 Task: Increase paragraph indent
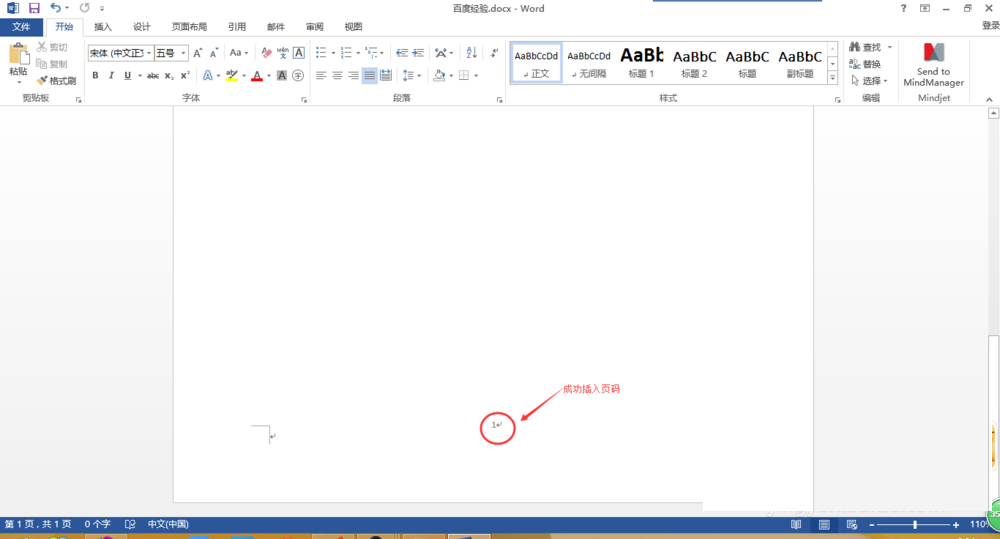pos(418,53)
